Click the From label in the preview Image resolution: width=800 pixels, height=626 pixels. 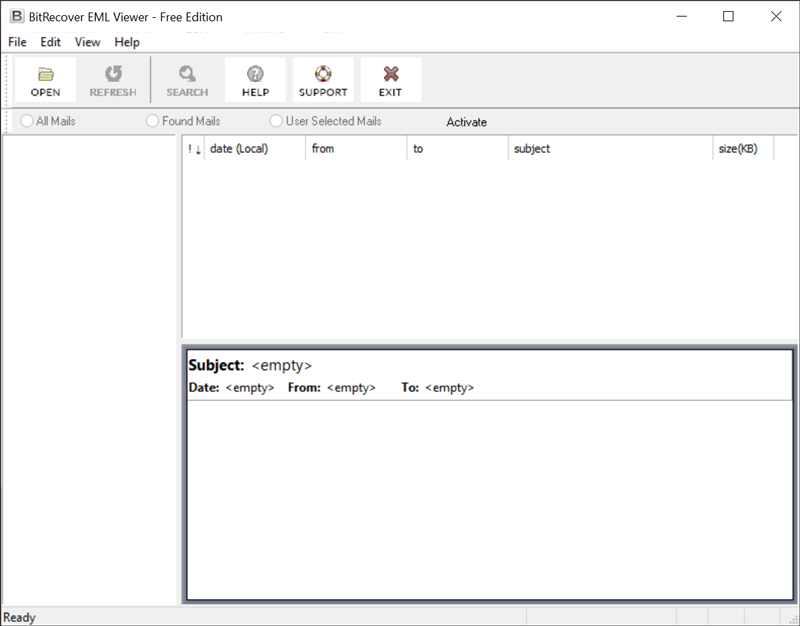pyautogui.click(x=304, y=388)
